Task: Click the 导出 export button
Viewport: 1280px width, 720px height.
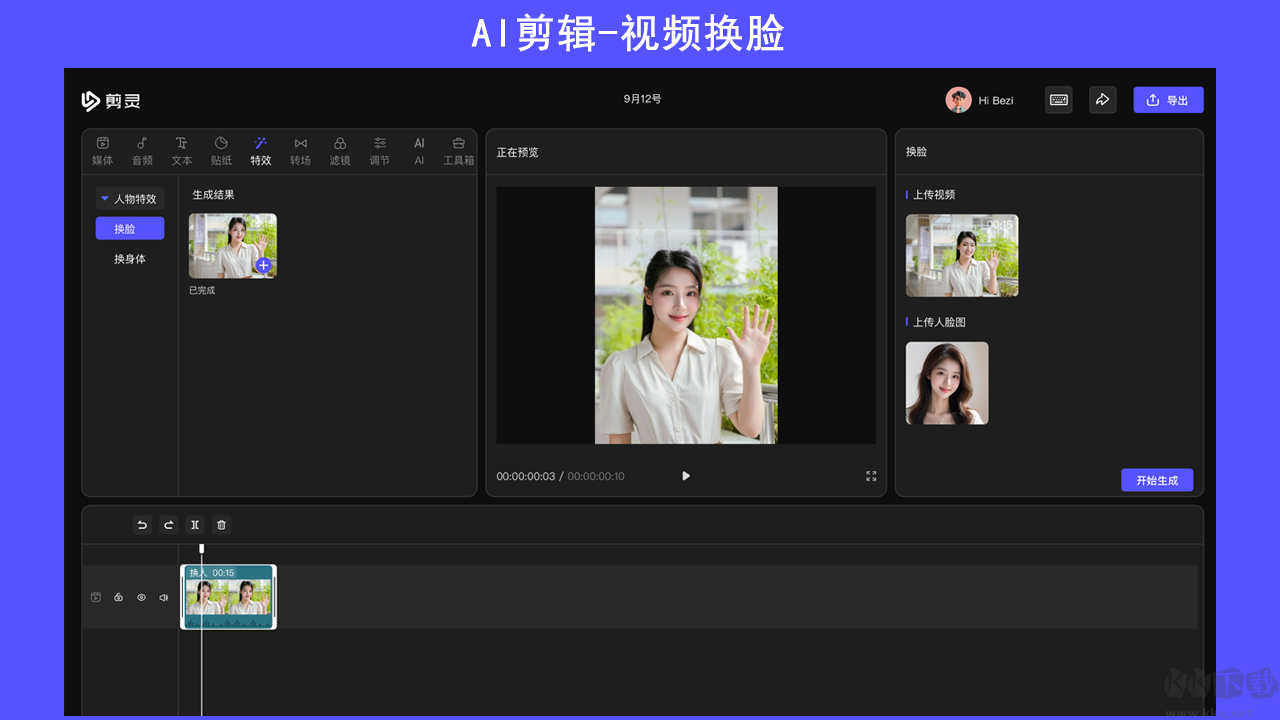Action: [1168, 99]
